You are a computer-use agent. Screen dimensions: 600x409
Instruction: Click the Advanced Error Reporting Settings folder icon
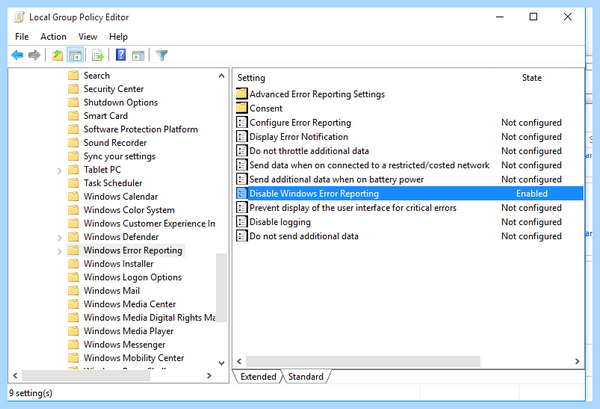[x=241, y=94]
